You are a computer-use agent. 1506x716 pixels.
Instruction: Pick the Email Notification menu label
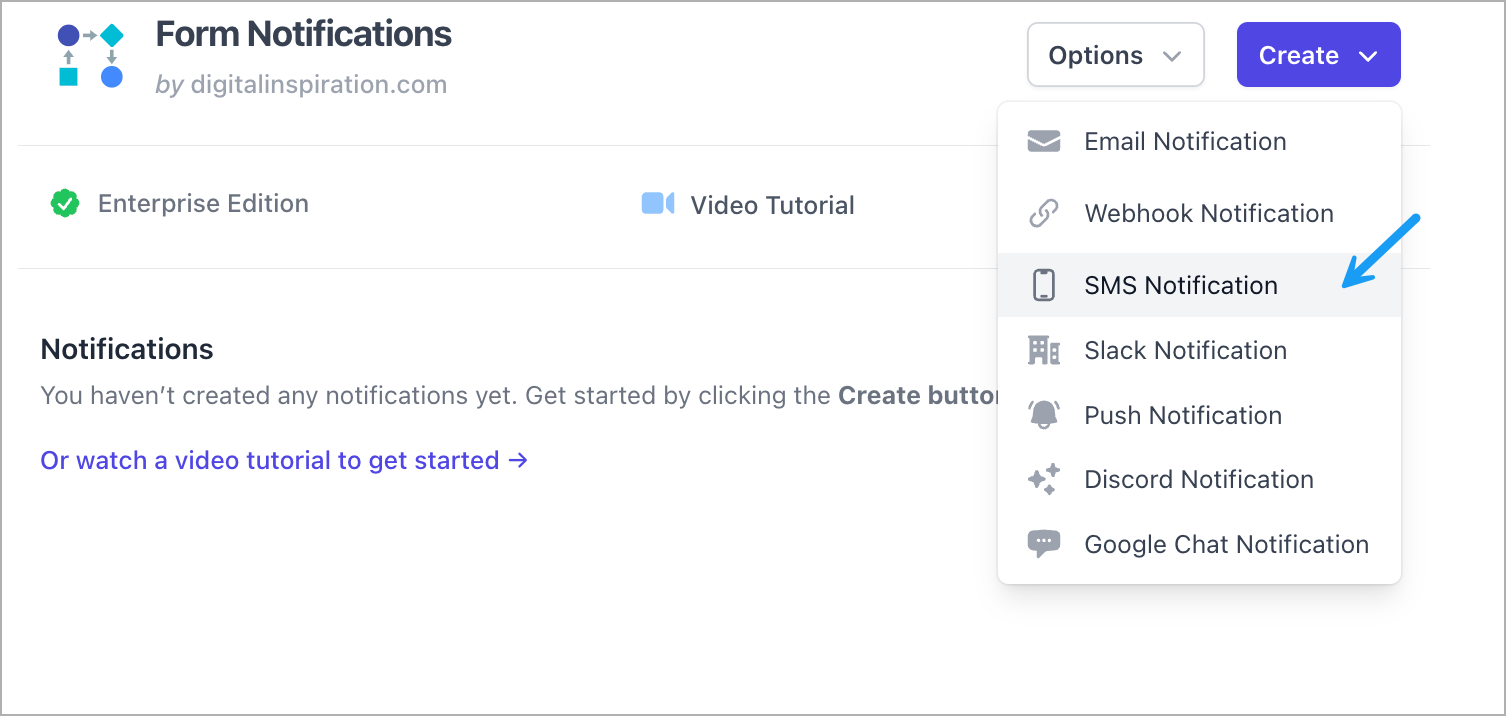[x=1185, y=142]
